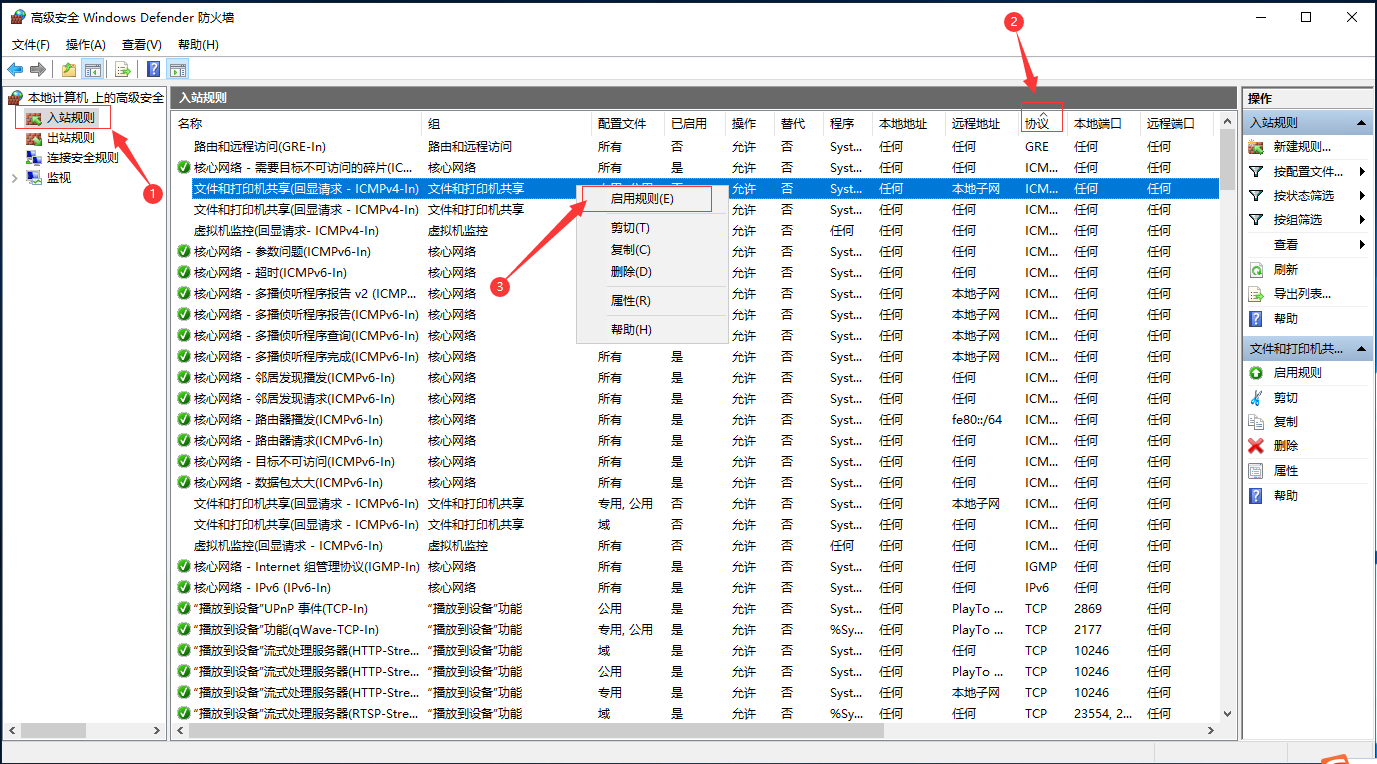This screenshot has width=1377, height=764.
Task: Click the left tree pane horizontal scrollbar right arrow
Action: pos(157,731)
